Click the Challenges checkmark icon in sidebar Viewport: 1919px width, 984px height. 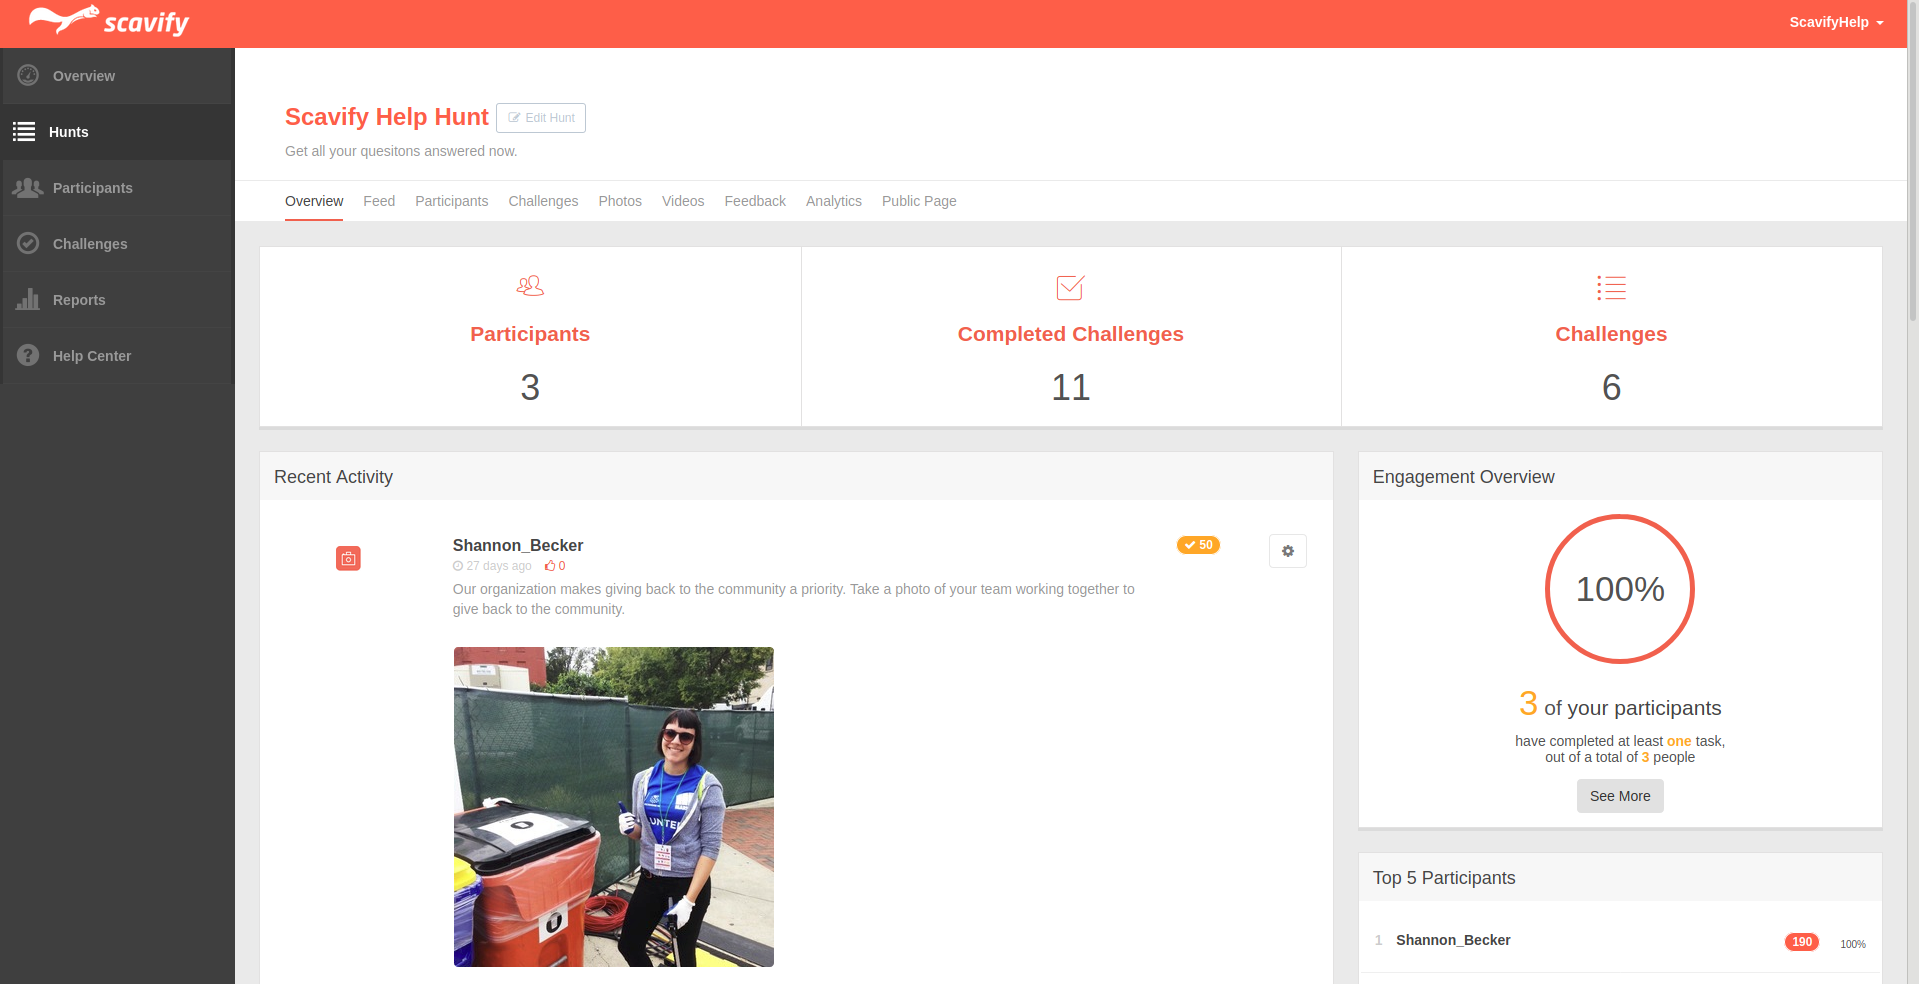(28, 244)
